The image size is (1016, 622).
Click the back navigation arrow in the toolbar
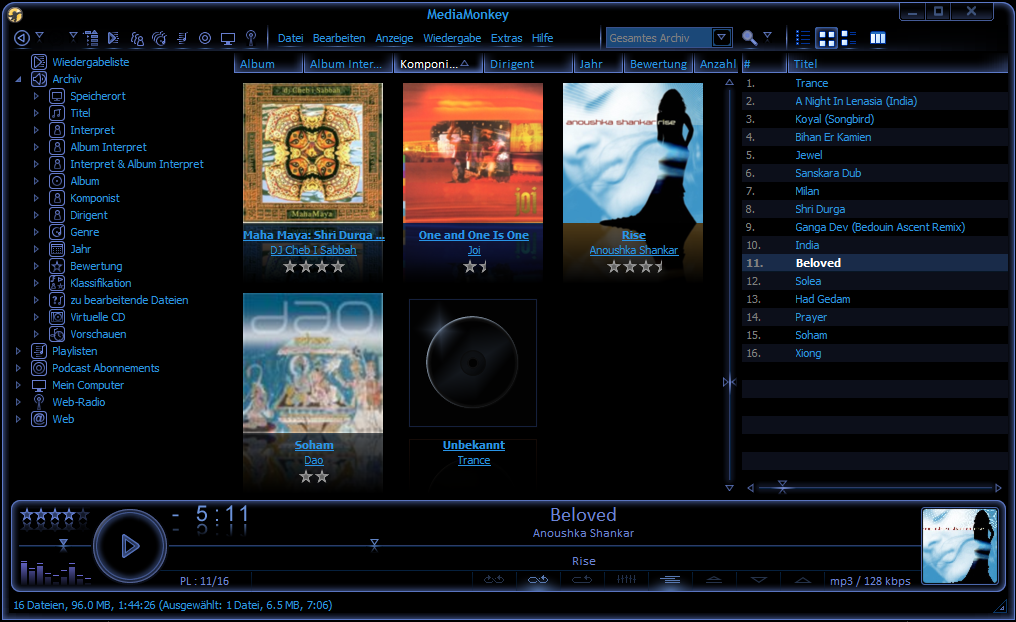pos(21,38)
